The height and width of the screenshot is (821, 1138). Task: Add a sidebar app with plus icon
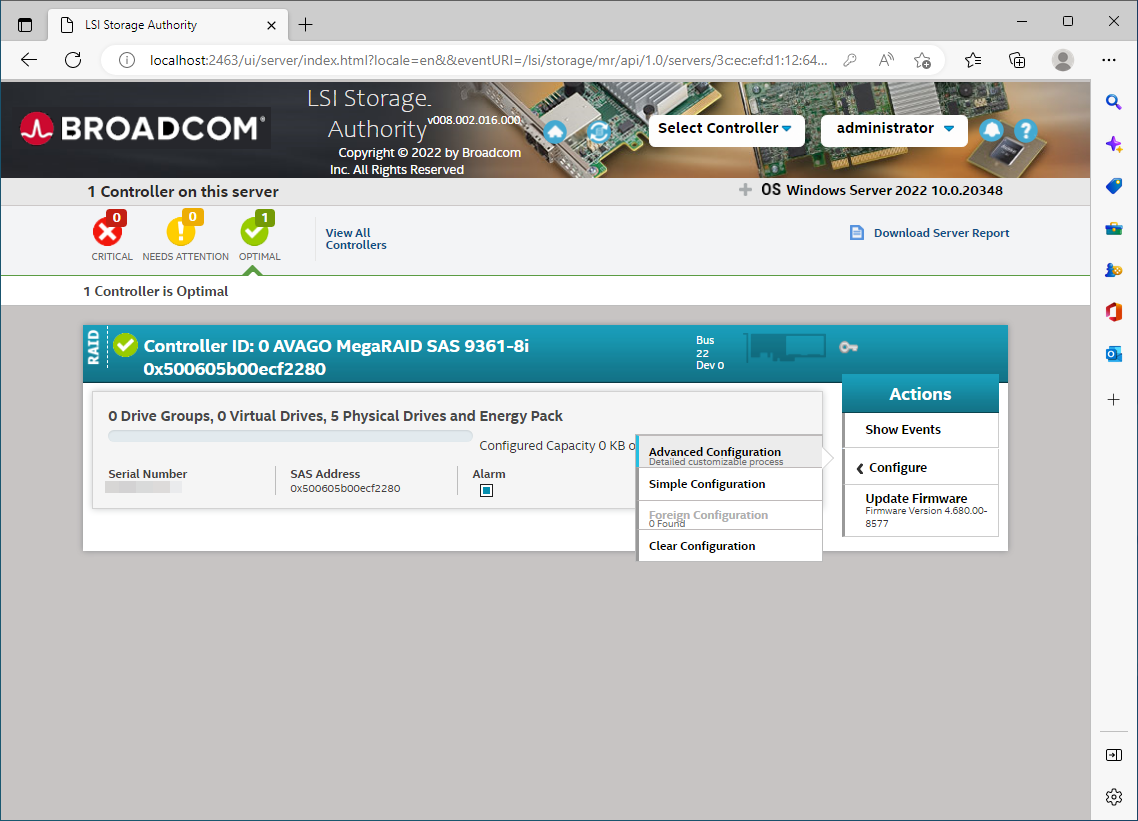[x=1113, y=400]
